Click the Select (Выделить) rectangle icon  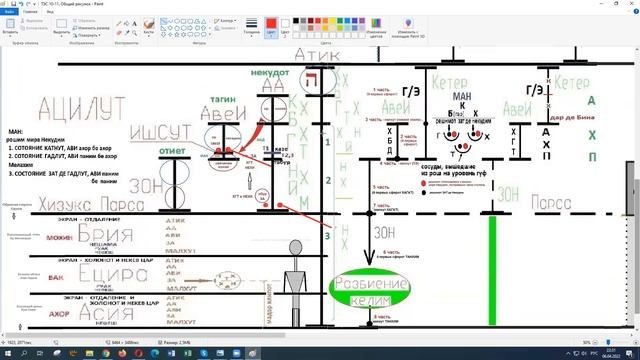(61, 23)
